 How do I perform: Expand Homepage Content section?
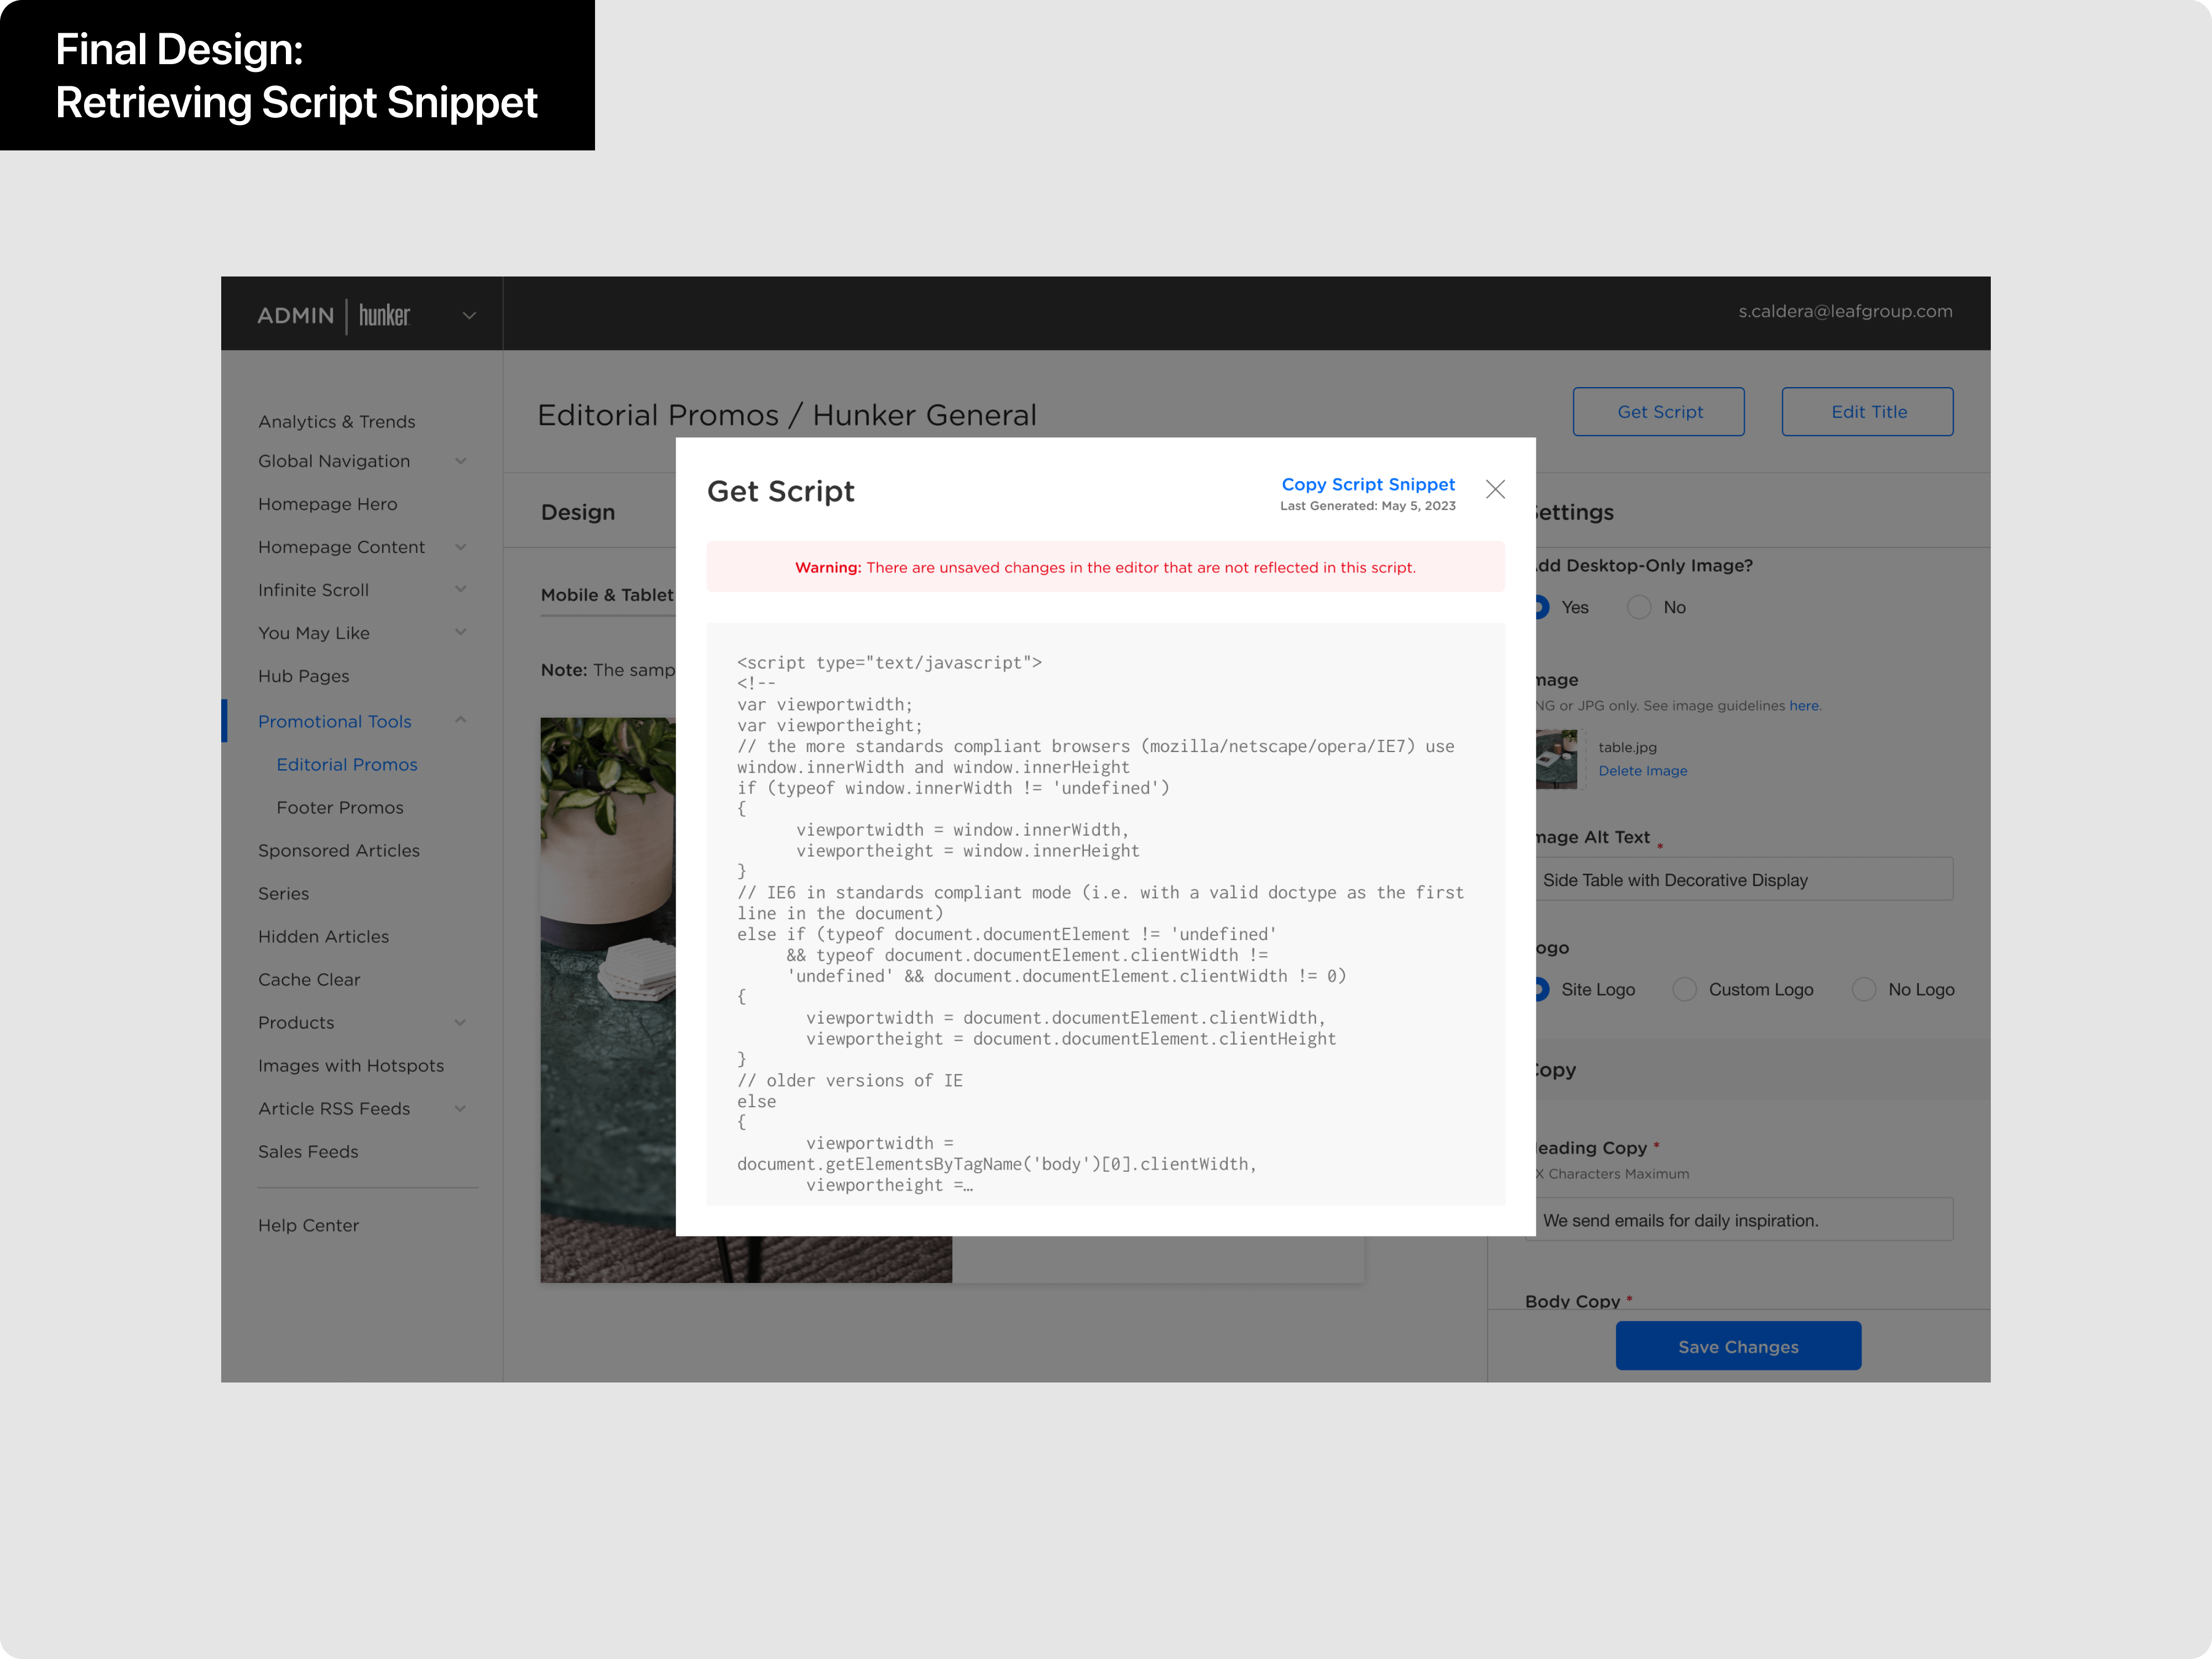click(461, 547)
